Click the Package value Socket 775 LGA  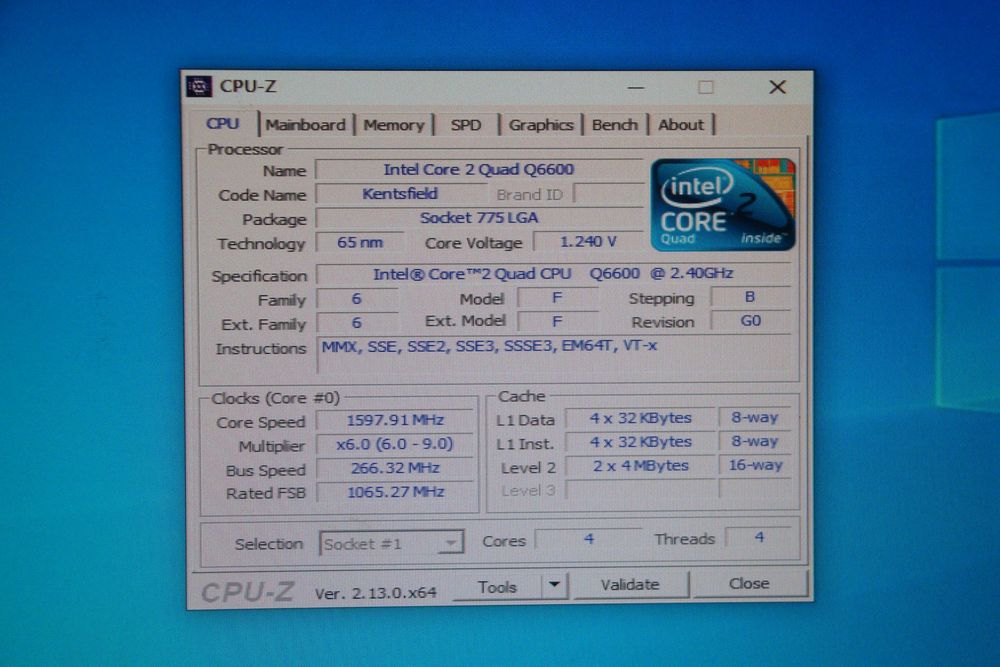pos(478,218)
